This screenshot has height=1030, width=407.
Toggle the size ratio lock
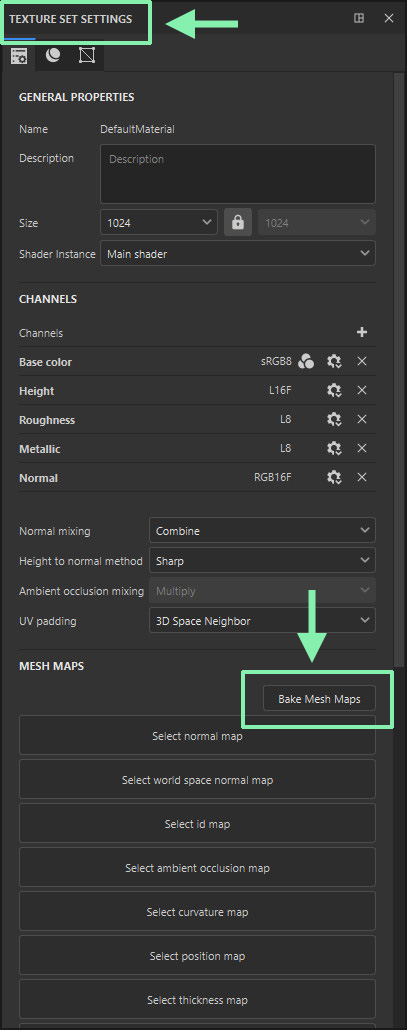pos(238,223)
